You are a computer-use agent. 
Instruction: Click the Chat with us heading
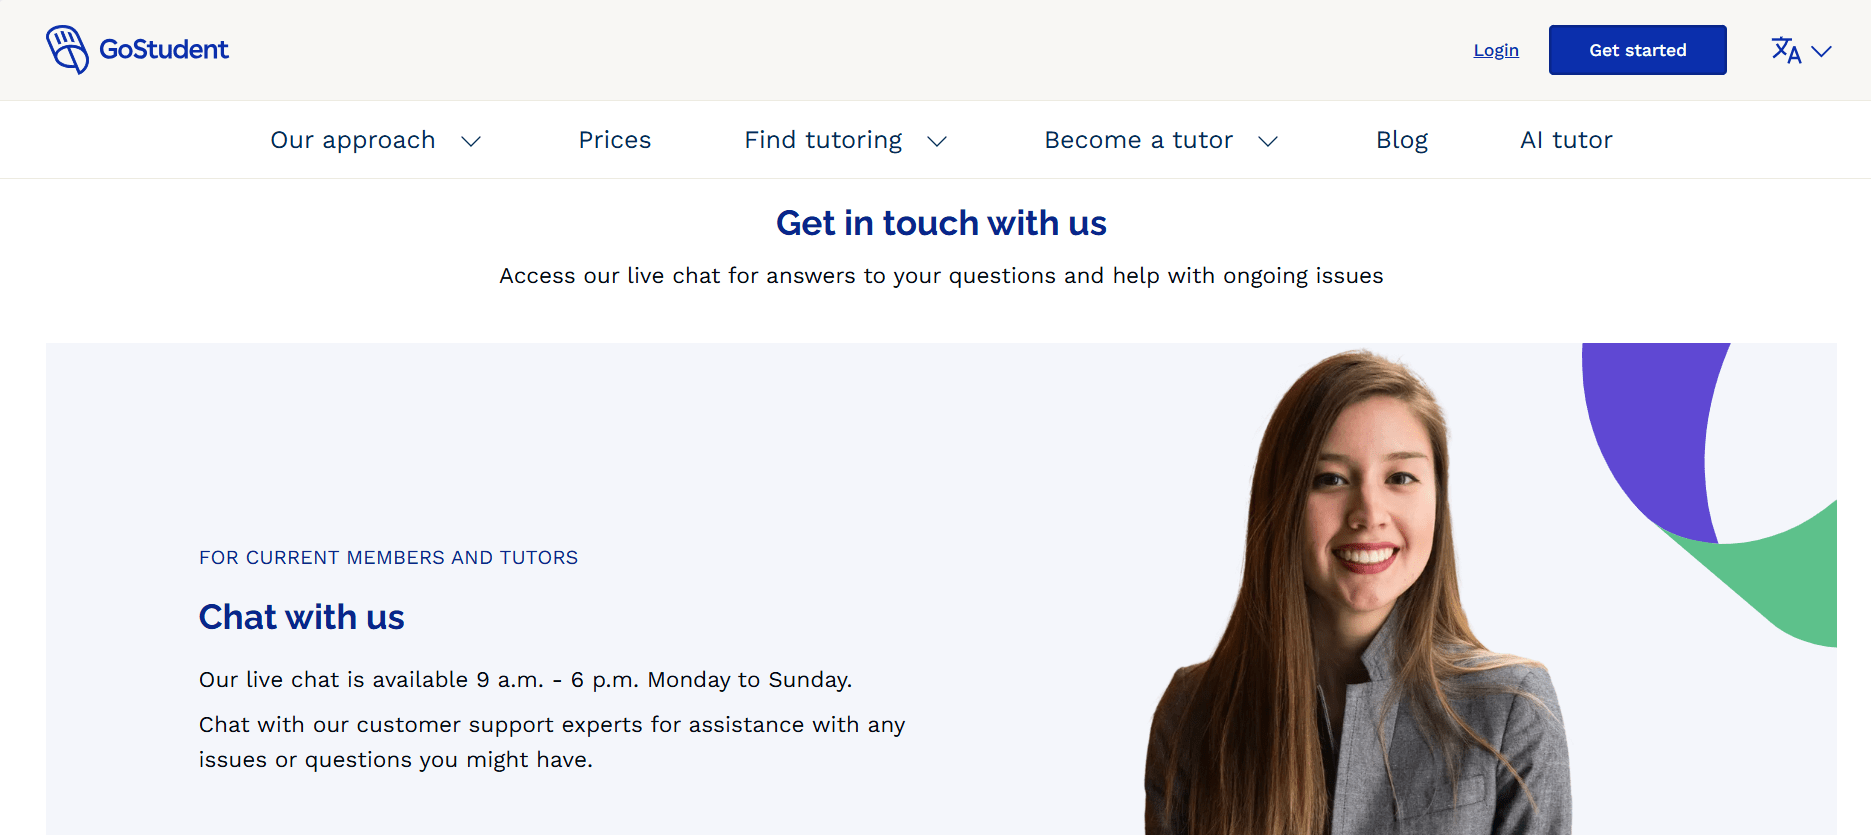(x=301, y=617)
